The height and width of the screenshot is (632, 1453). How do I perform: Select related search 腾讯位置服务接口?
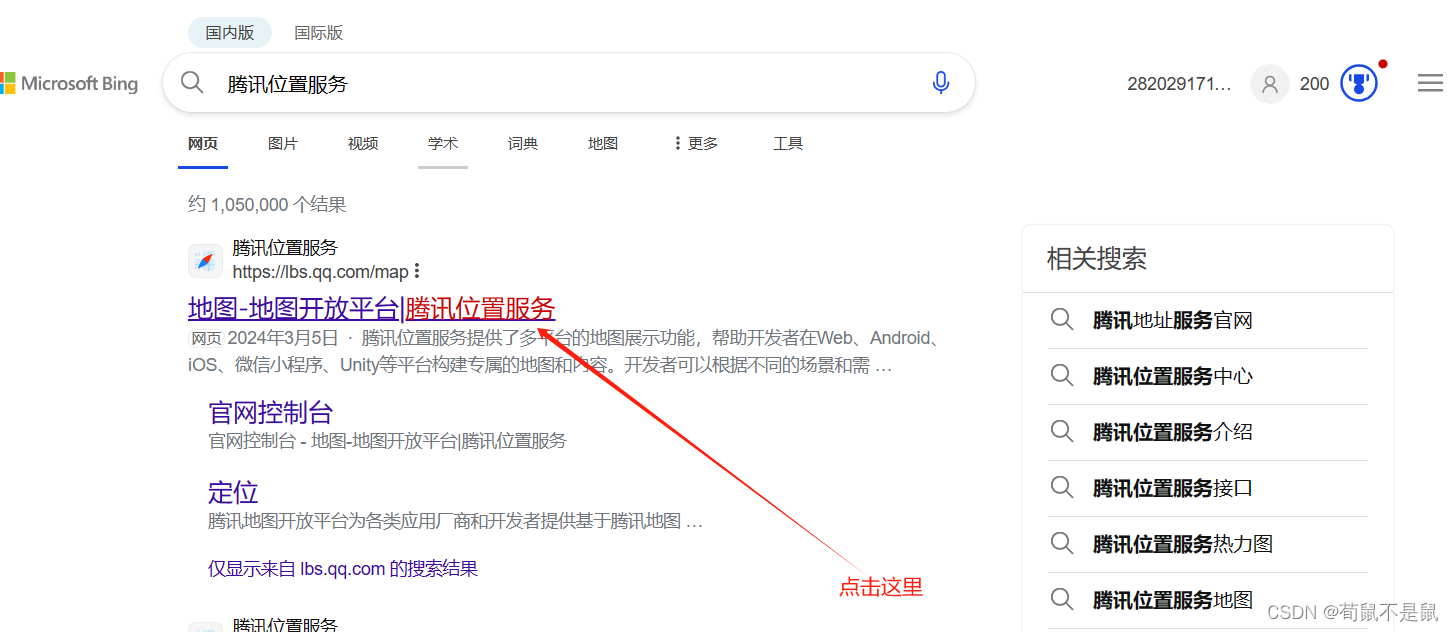coord(1173,489)
